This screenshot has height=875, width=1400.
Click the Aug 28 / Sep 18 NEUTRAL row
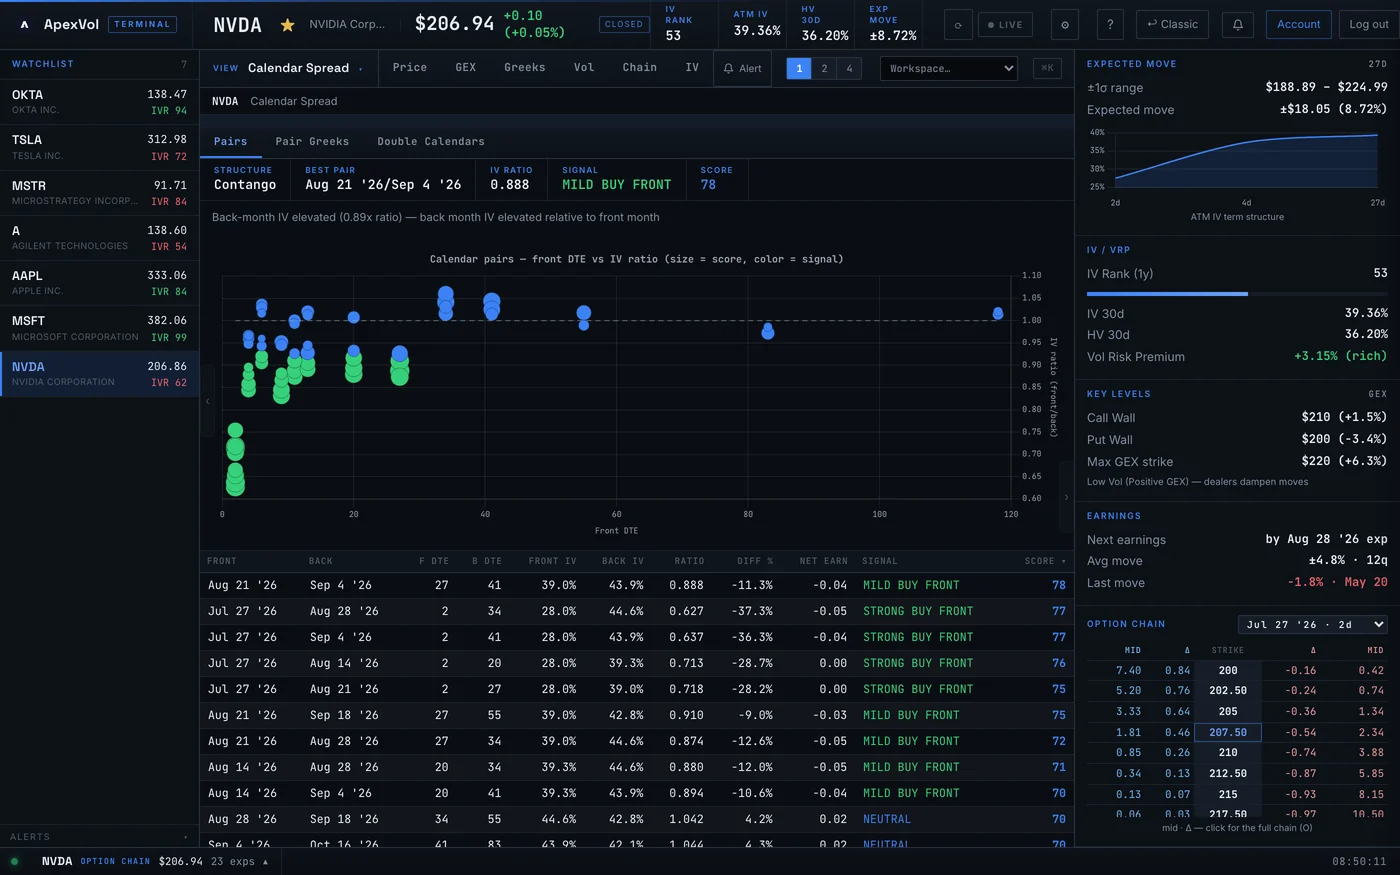(x=637, y=819)
